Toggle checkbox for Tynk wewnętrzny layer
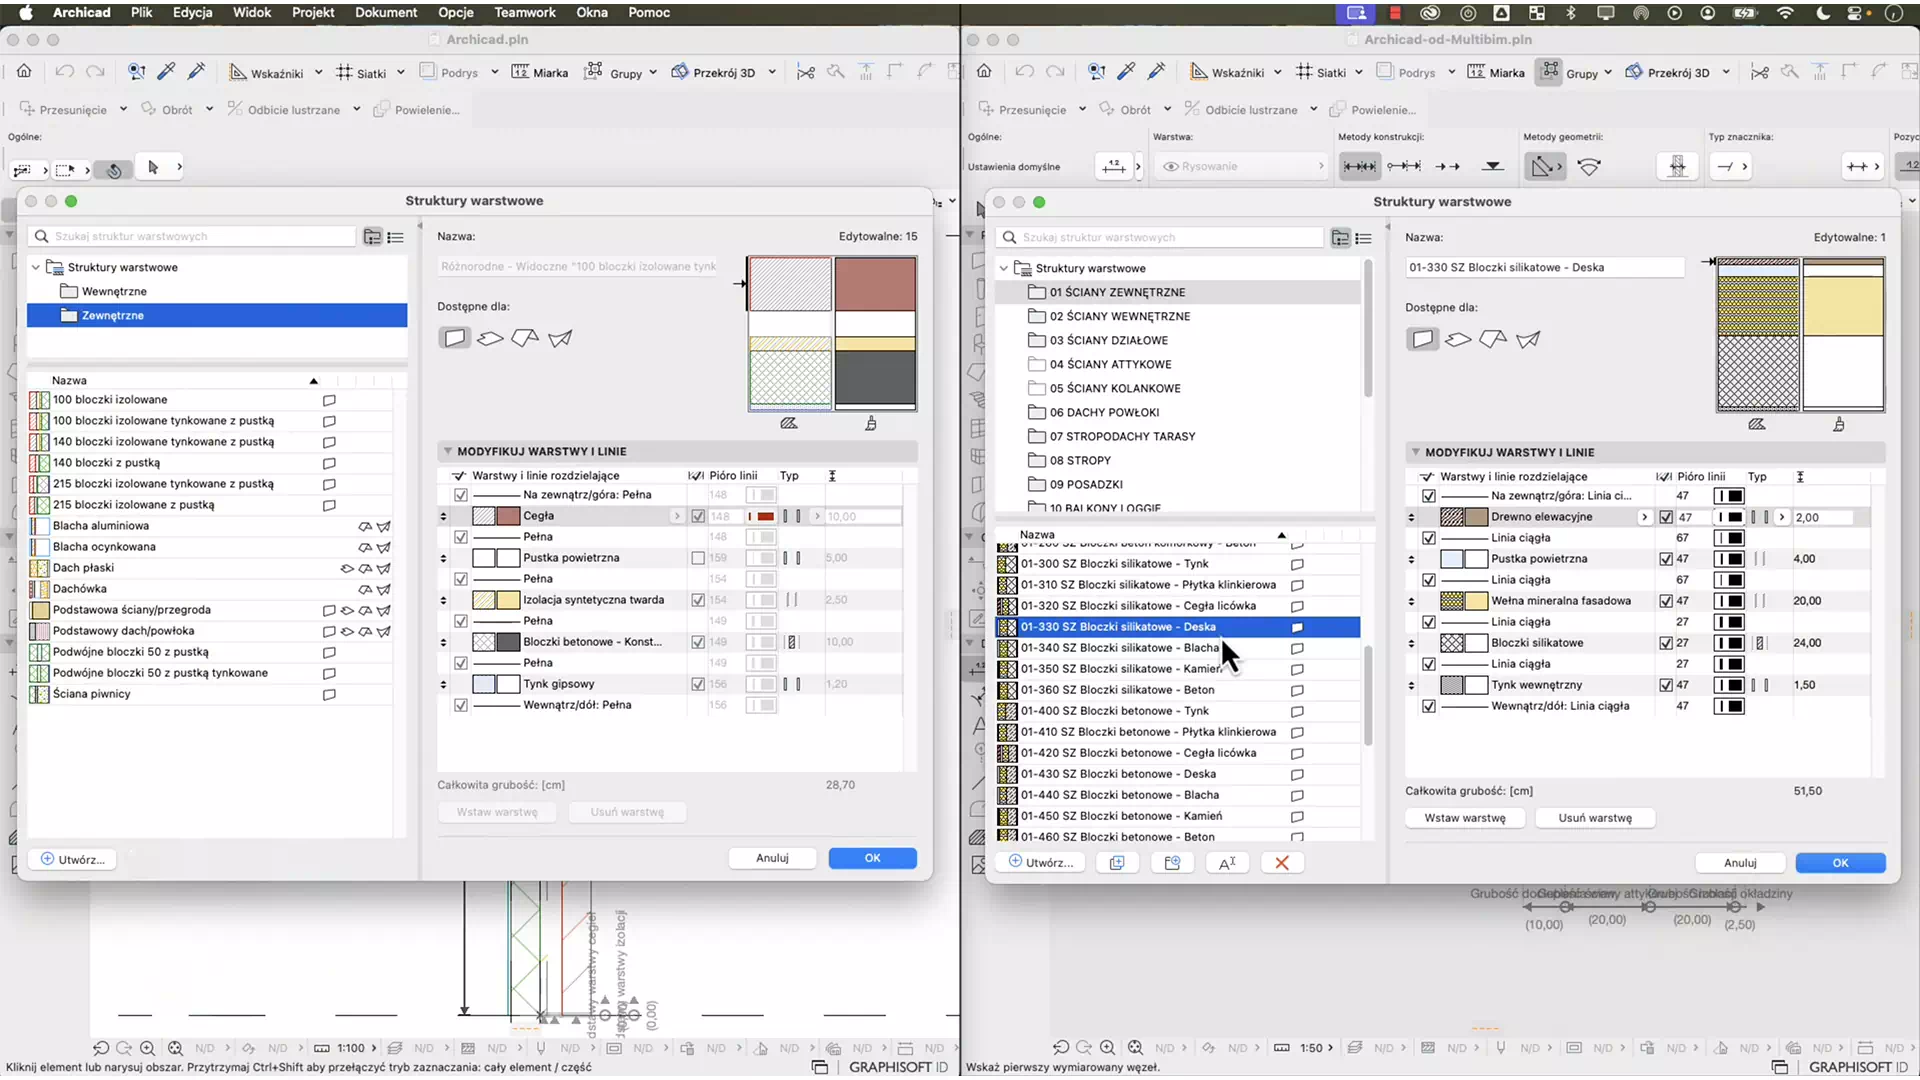Image resolution: width=1920 pixels, height=1080 pixels. point(1666,686)
